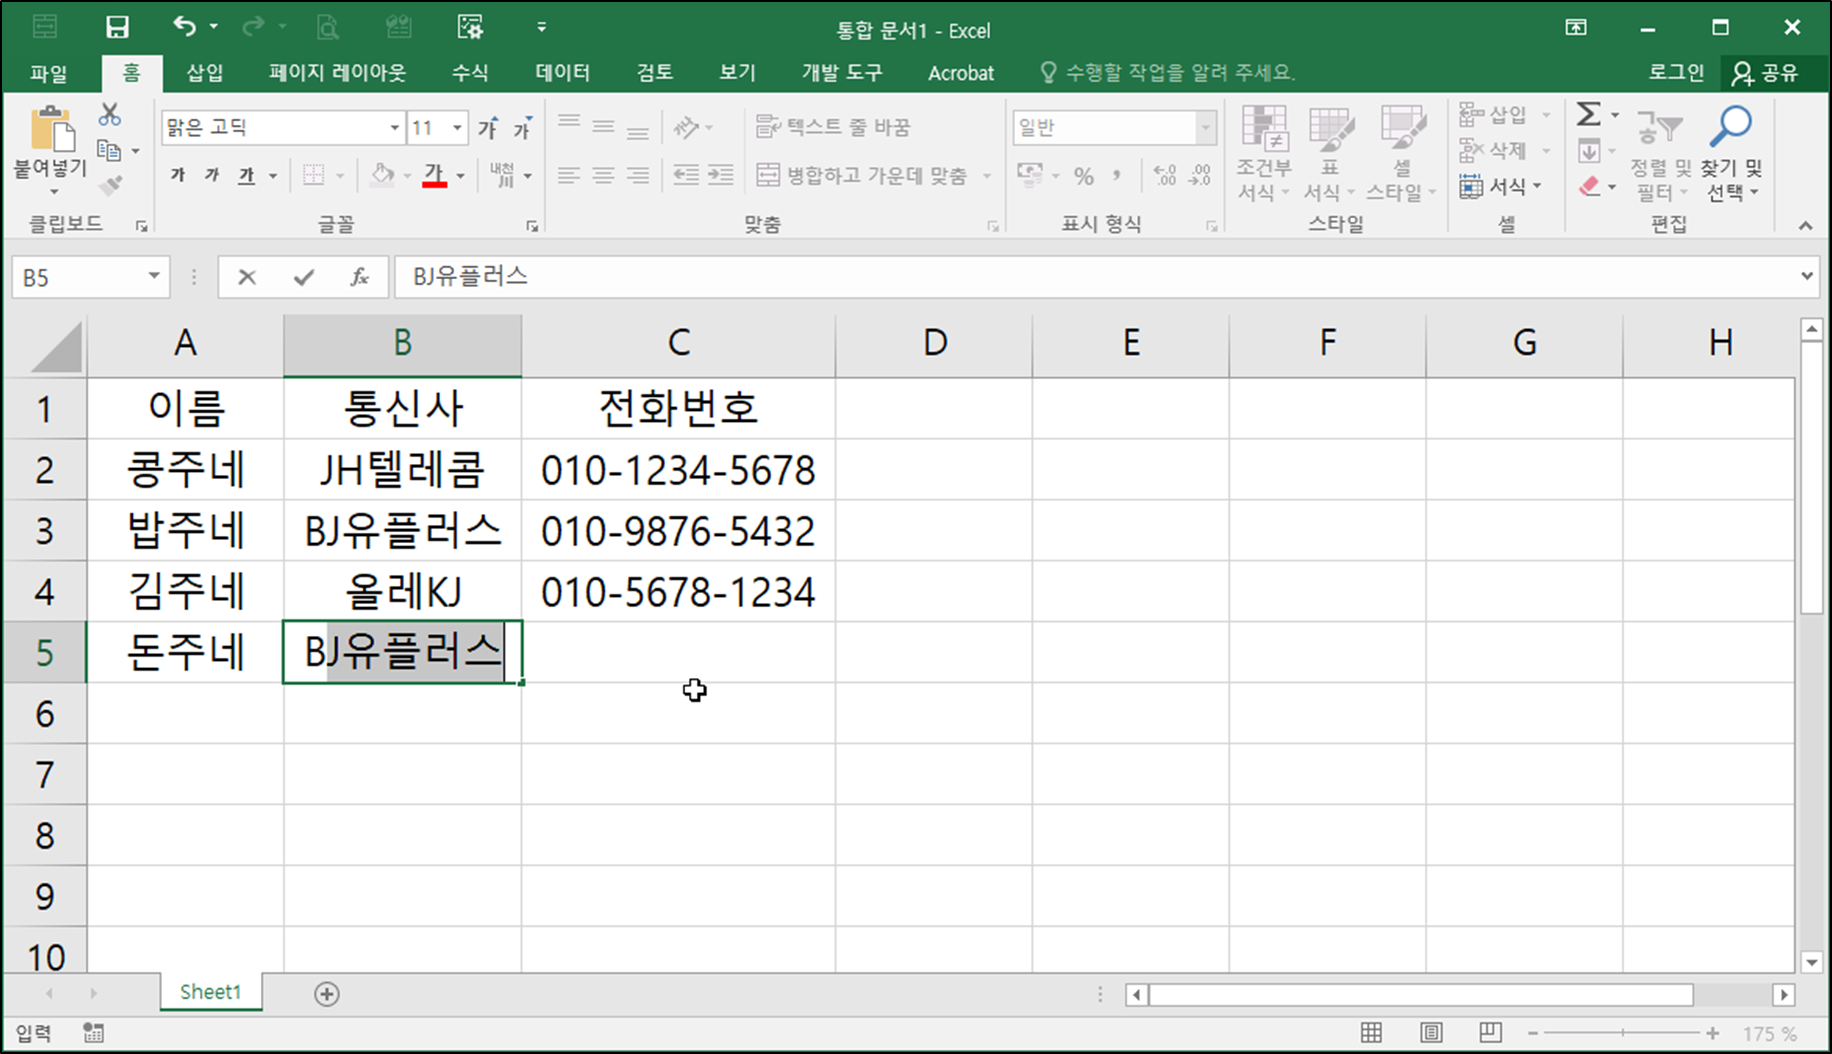Collapse the ribbon with chevron
This screenshot has width=1832, height=1054.
coord(1805,226)
